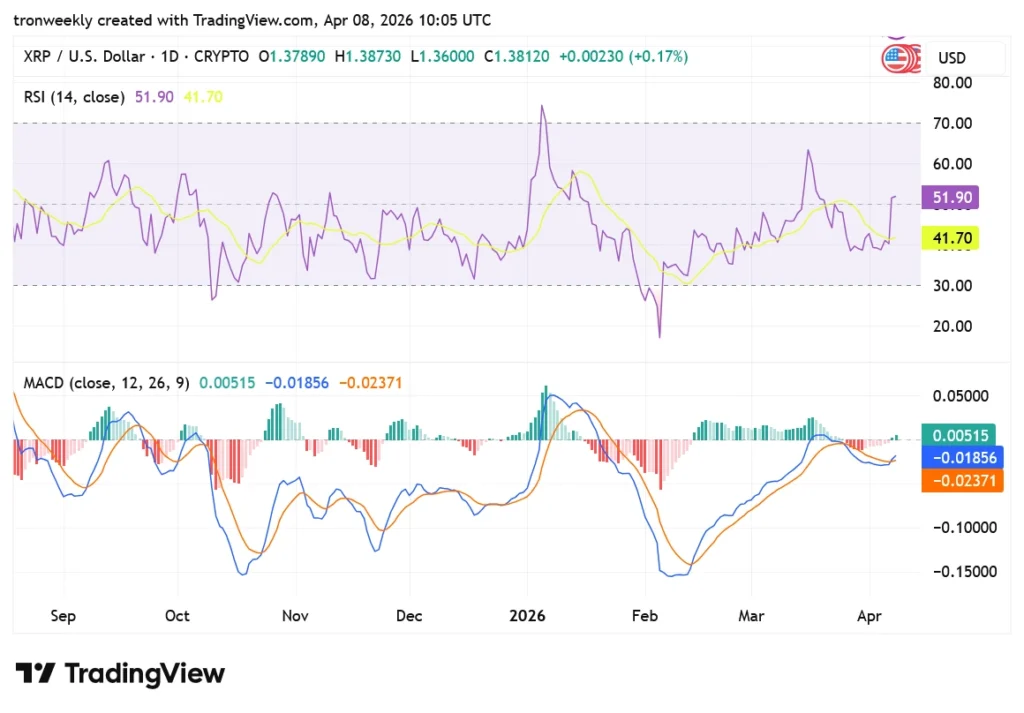Click the high price H1.38730 value
Image resolution: width=1024 pixels, height=713 pixels.
[367, 57]
